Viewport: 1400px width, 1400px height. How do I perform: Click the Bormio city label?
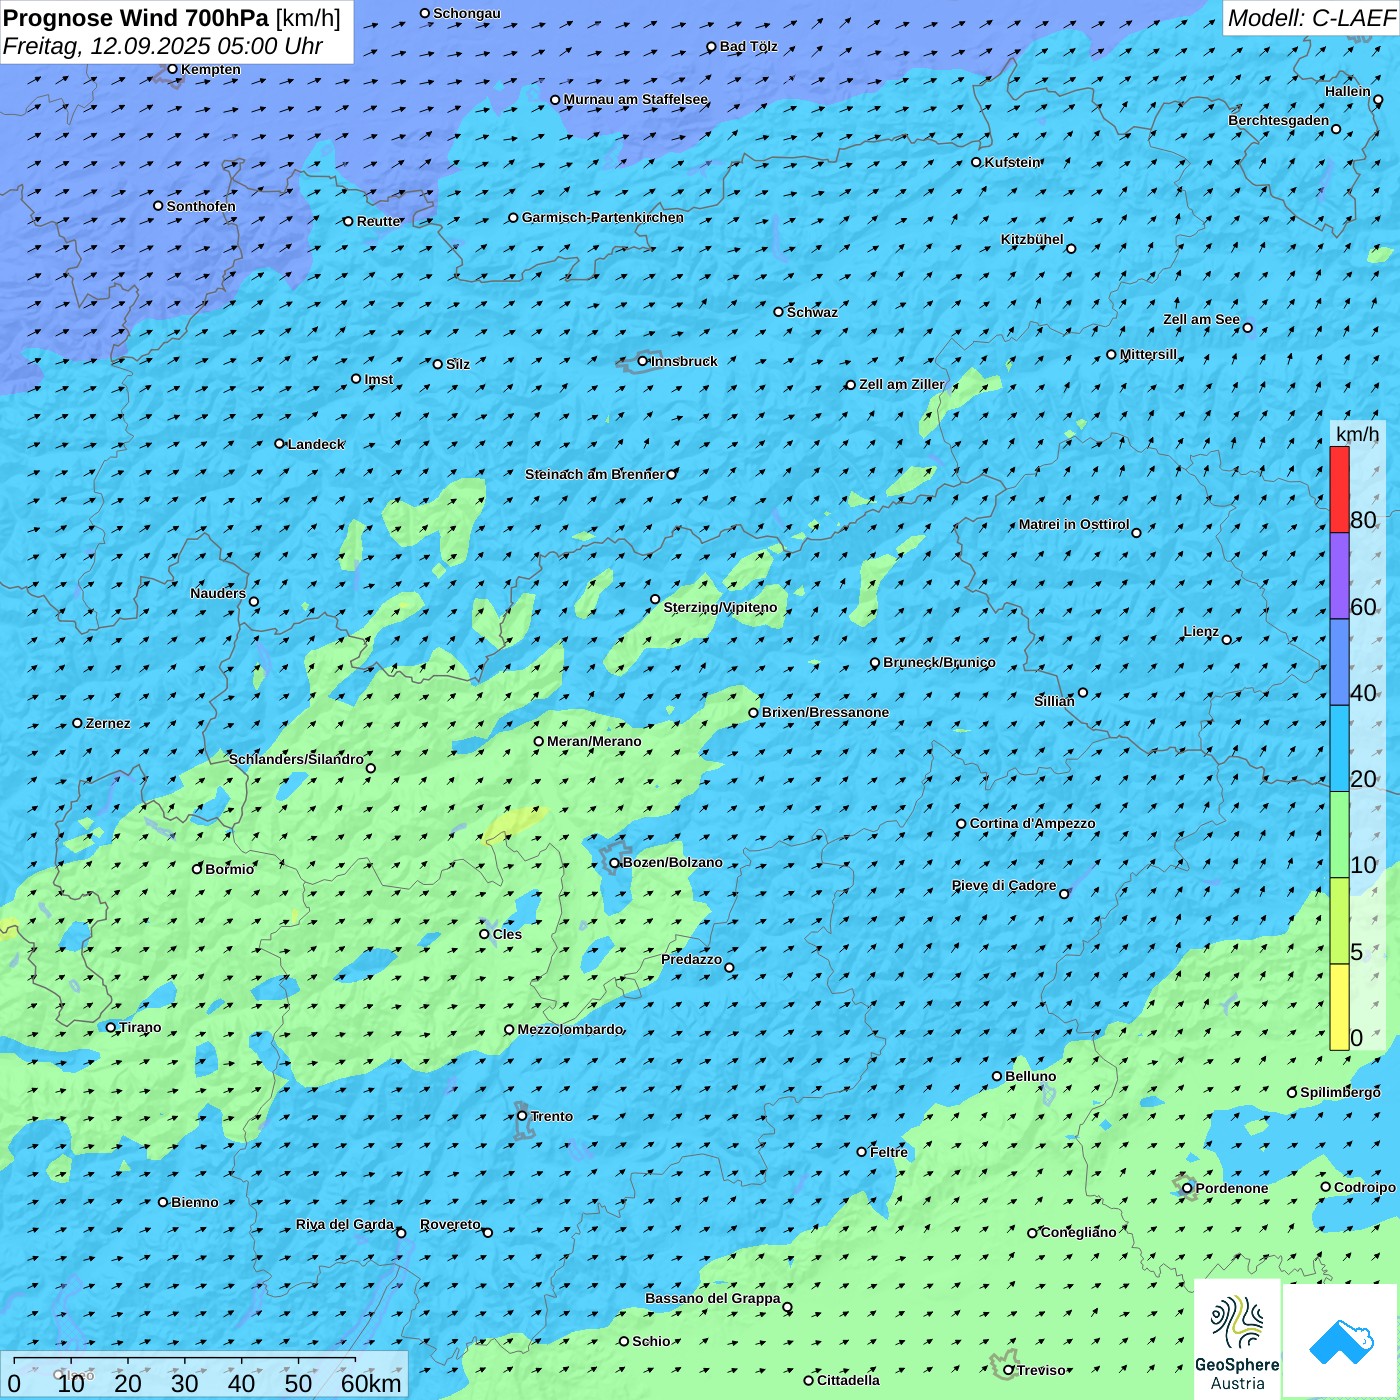229,869
